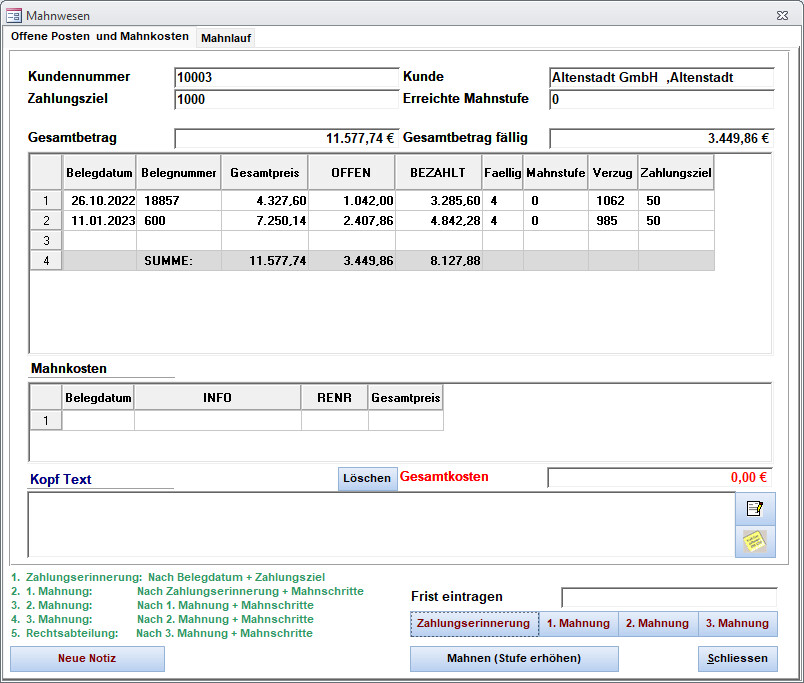This screenshot has height=683, width=804.
Task: Click the edit text pencil-note icon
Action: (755, 509)
